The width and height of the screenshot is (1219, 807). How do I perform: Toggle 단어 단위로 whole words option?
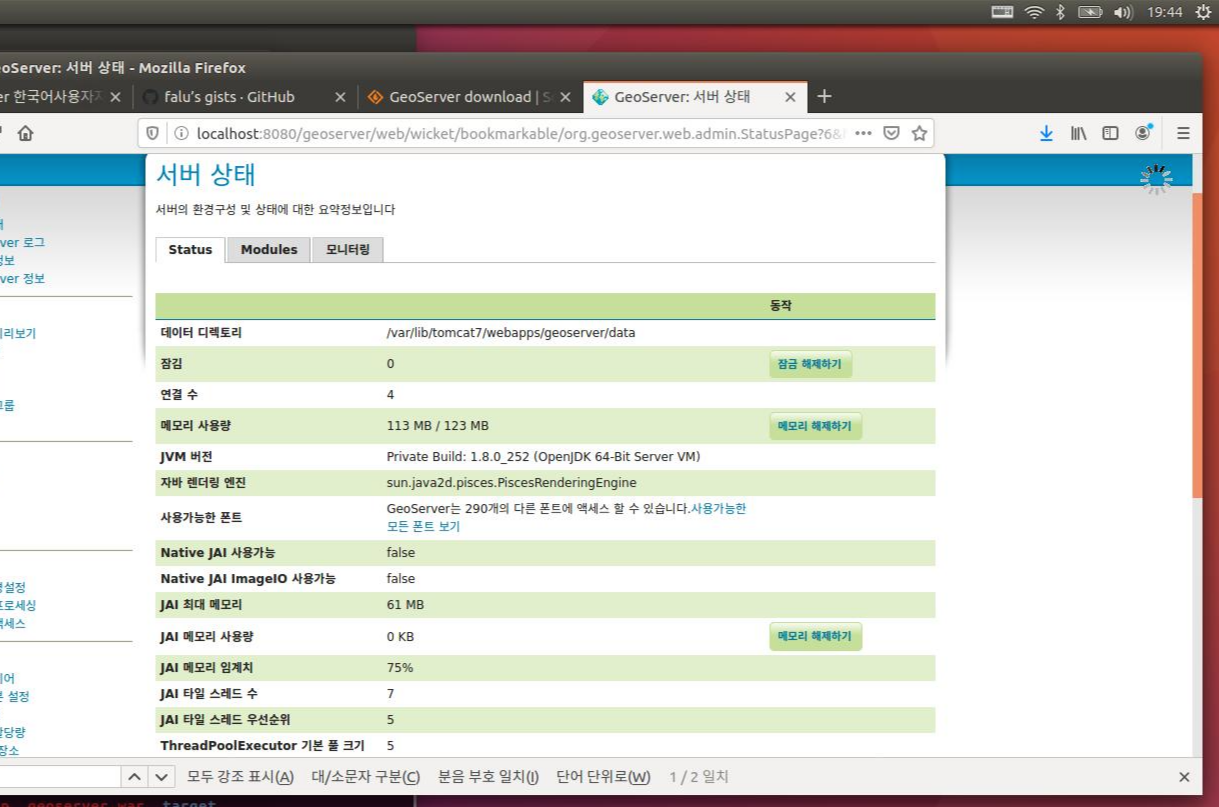[603, 777]
